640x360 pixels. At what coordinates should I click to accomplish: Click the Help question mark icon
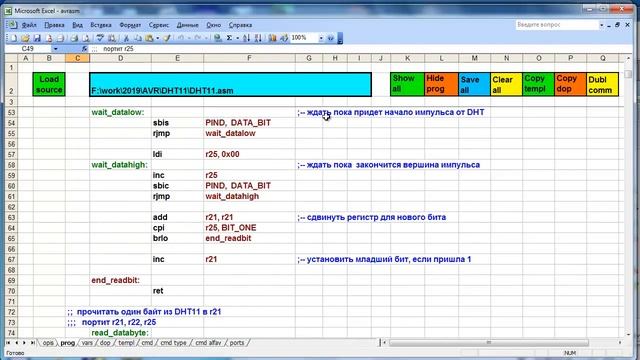pos(331,38)
